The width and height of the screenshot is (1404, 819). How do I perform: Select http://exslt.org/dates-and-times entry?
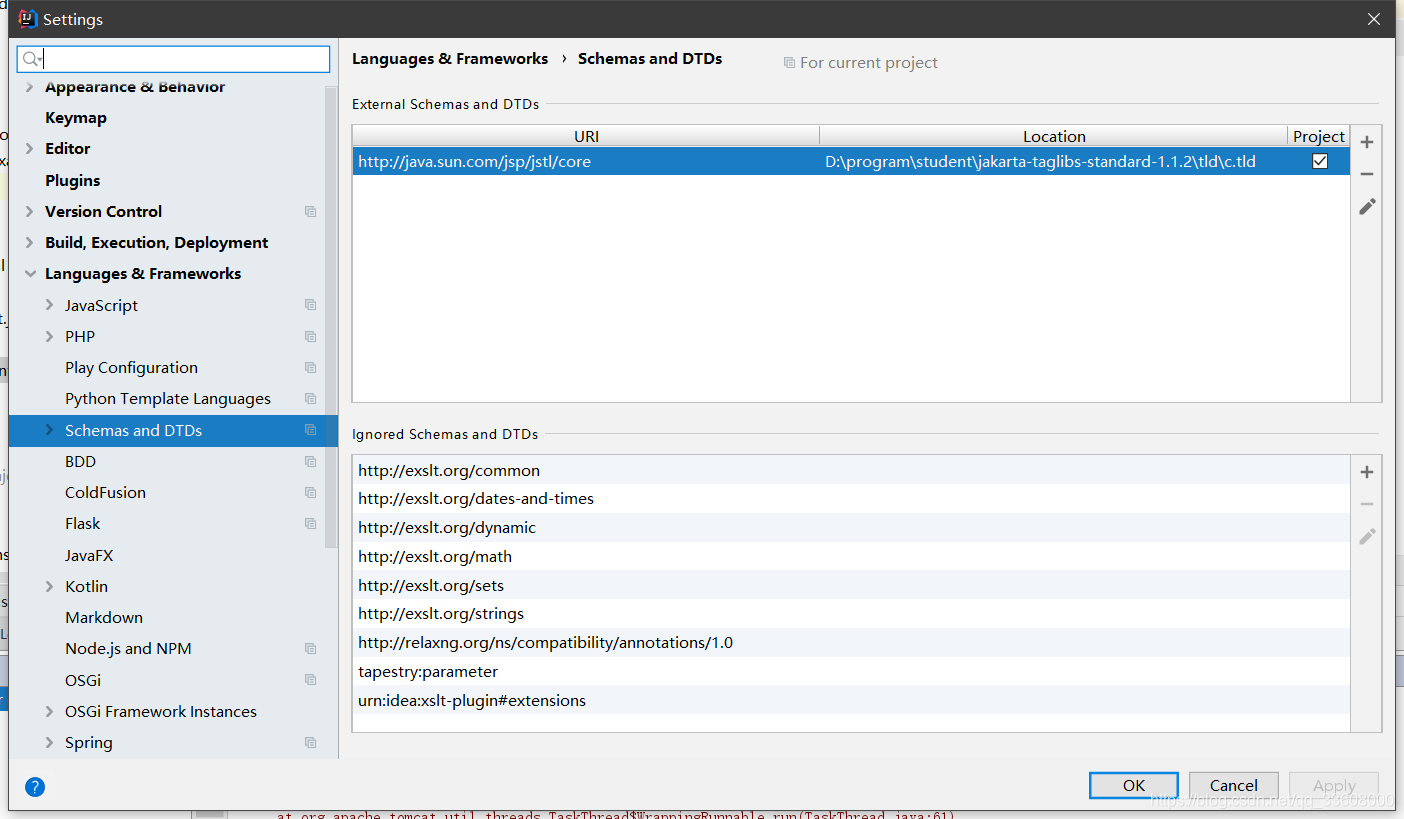(851, 498)
